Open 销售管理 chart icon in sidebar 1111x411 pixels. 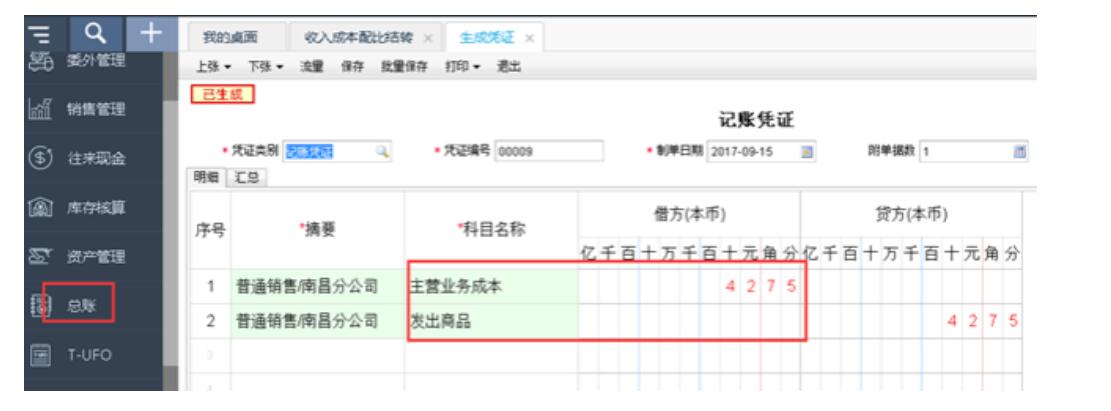click(39, 109)
